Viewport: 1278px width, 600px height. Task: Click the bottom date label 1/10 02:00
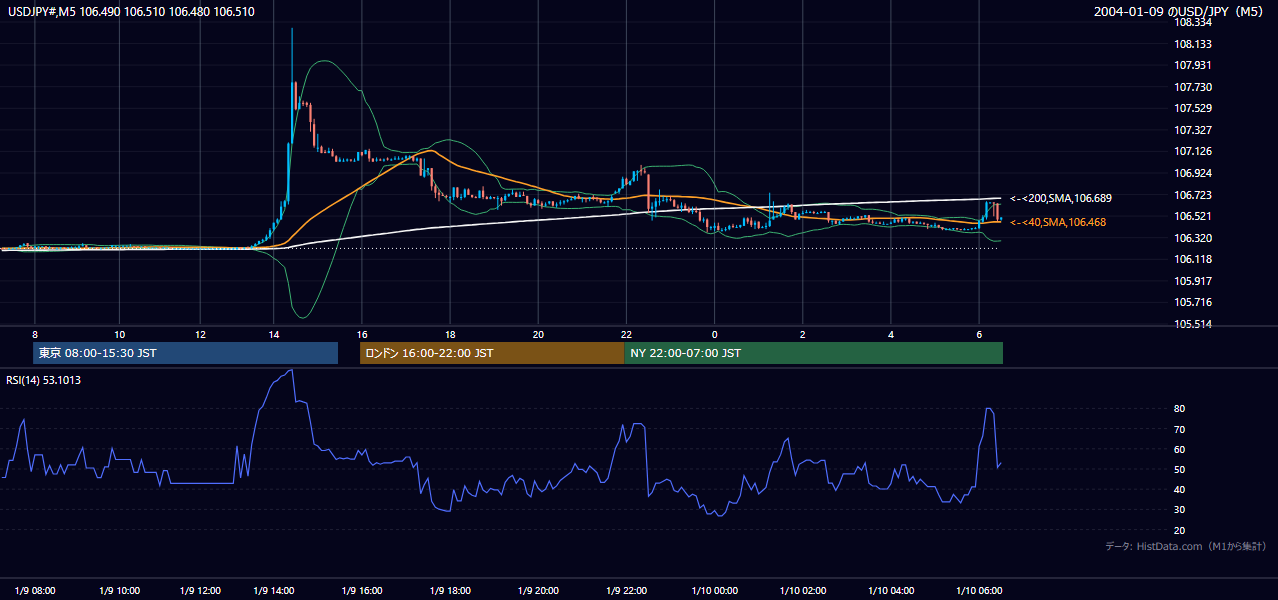tap(802, 590)
